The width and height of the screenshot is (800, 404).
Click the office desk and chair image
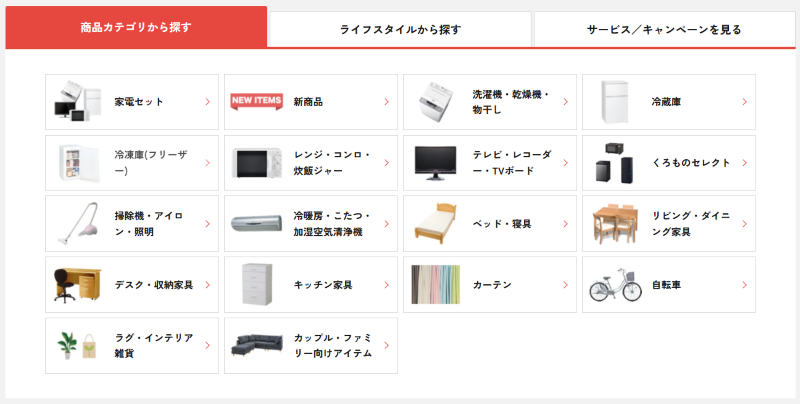point(78,284)
